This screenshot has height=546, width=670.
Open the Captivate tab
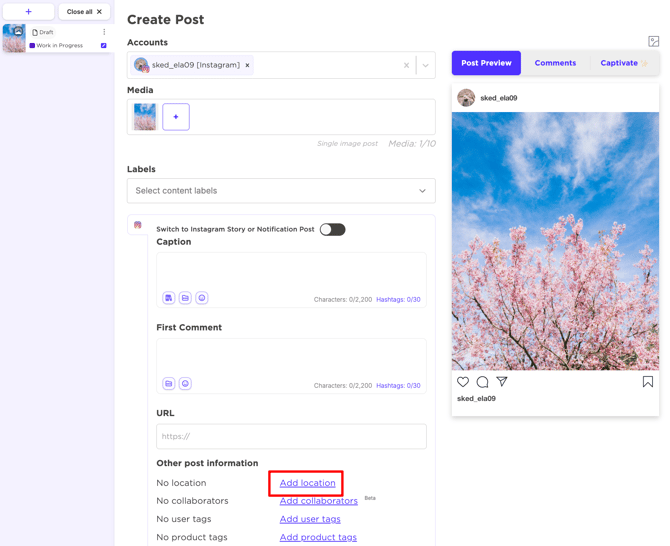click(620, 63)
